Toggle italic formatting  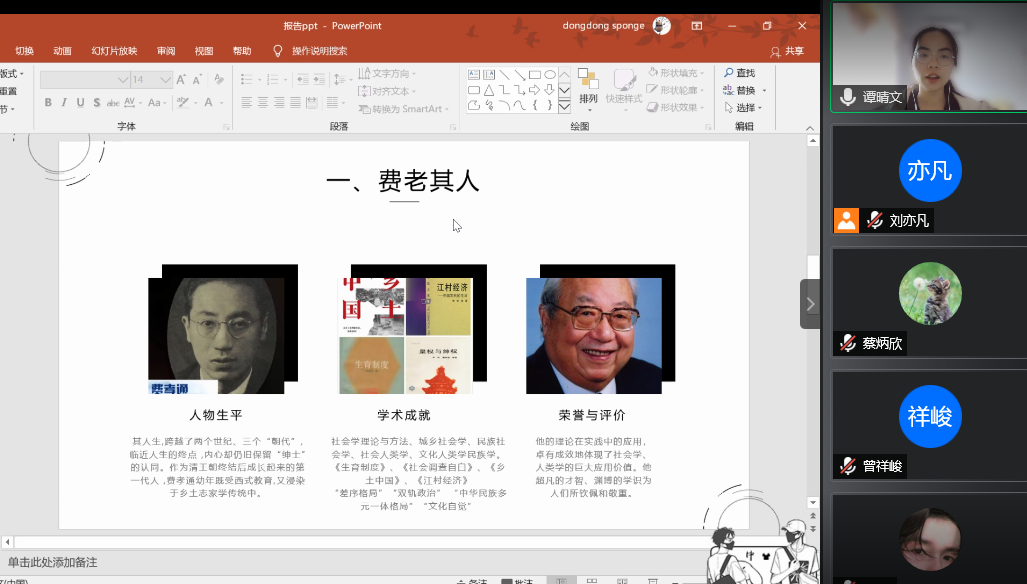coord(64,103)
